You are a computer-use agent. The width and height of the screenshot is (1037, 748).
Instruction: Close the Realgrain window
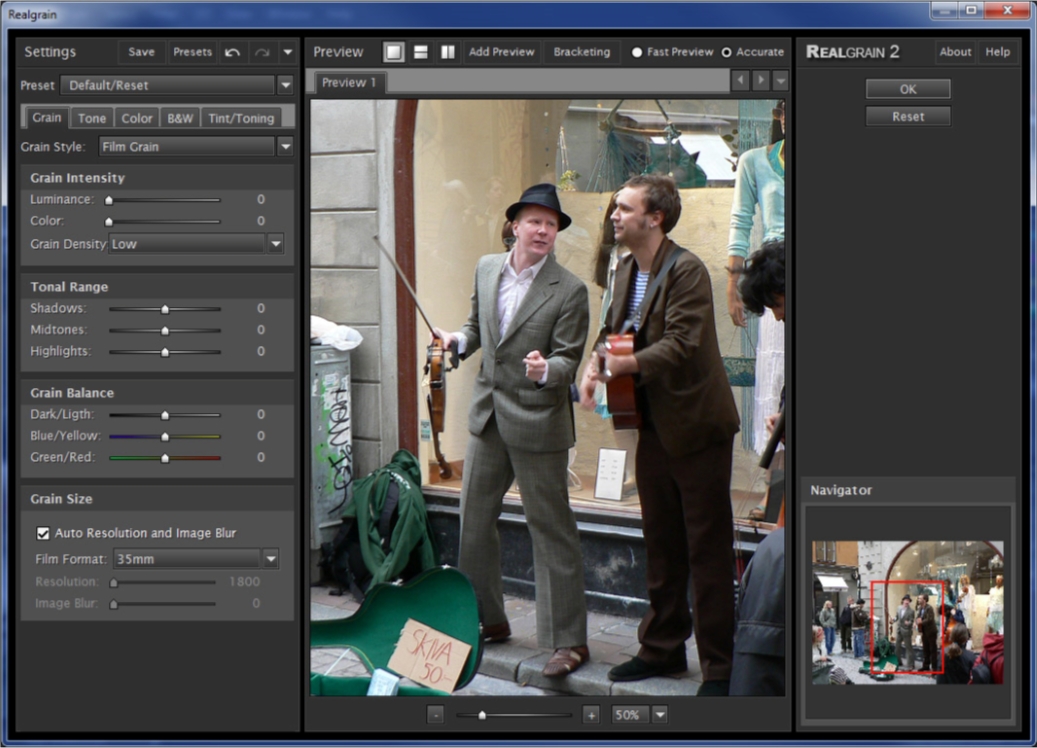[x=1007, y=10]
